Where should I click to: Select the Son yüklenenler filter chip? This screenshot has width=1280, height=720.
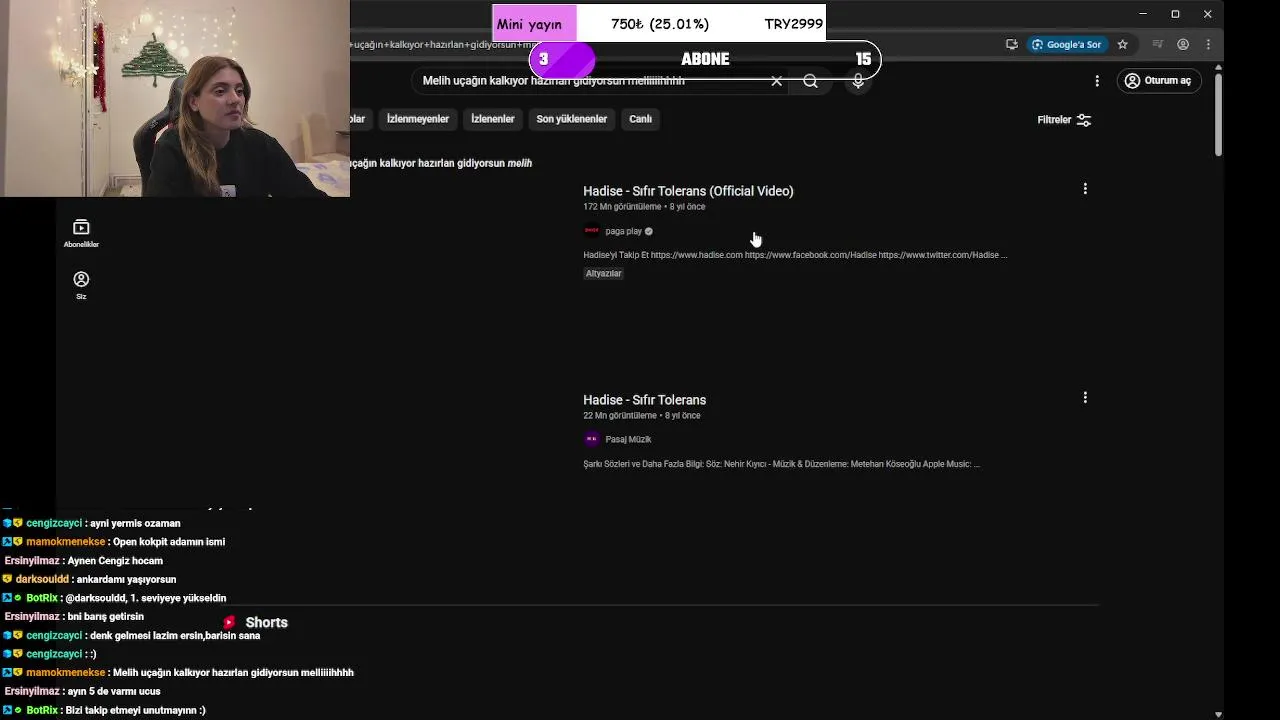click(571, 119)
